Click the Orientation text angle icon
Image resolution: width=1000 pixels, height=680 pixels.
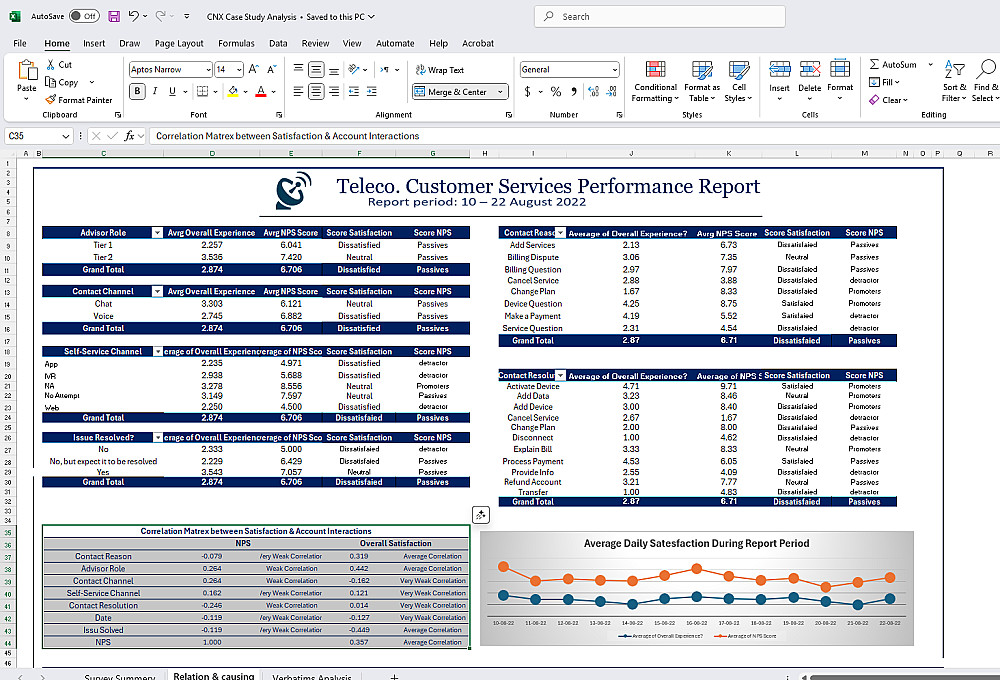click(354, 69)
